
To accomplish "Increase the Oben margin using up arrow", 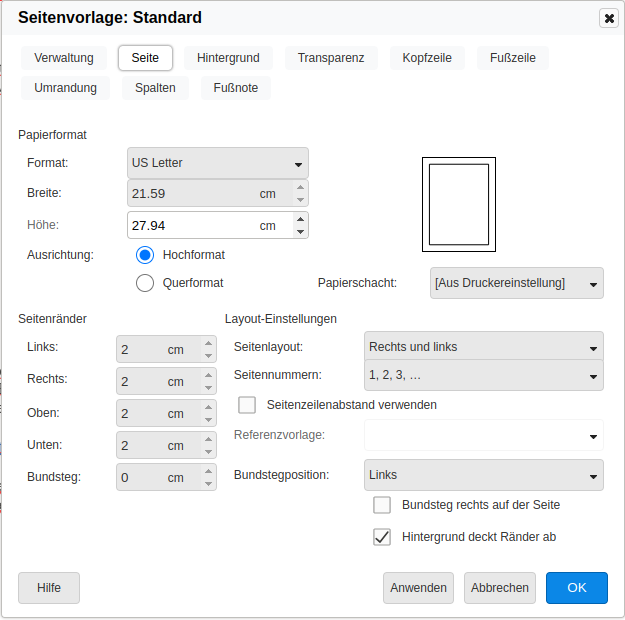I will click(208, 407).
